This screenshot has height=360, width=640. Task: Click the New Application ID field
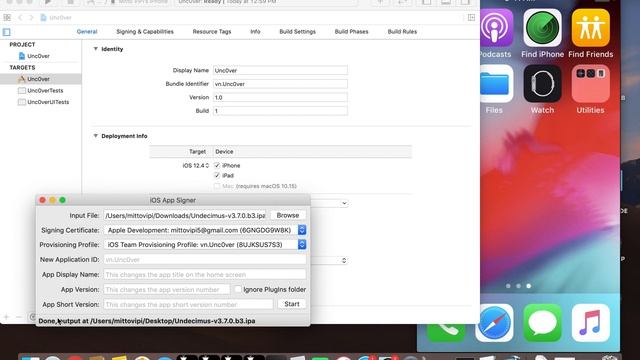tap(205, 260)
